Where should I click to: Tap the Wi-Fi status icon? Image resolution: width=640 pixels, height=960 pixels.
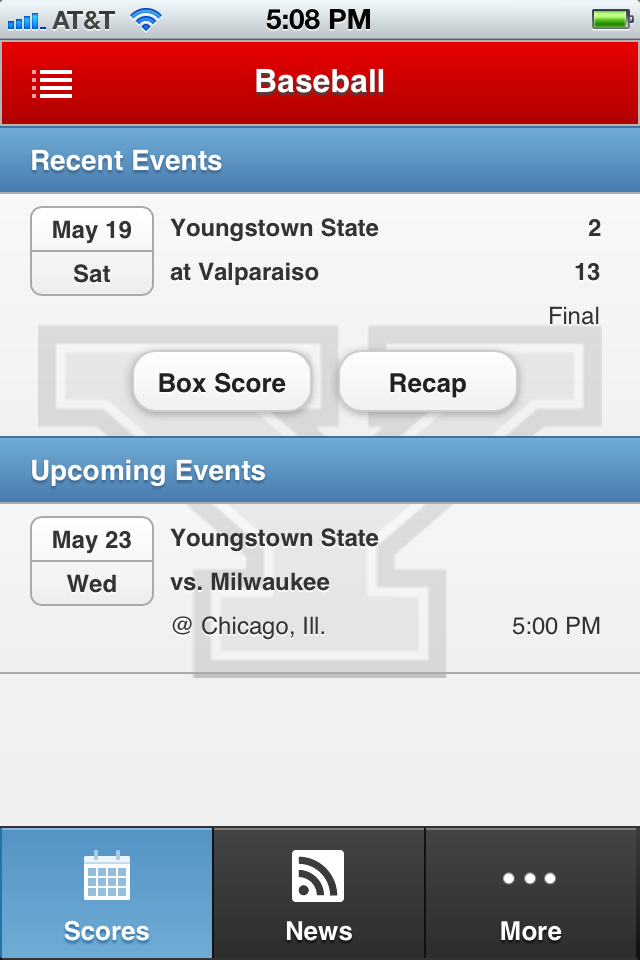[146, 19]
